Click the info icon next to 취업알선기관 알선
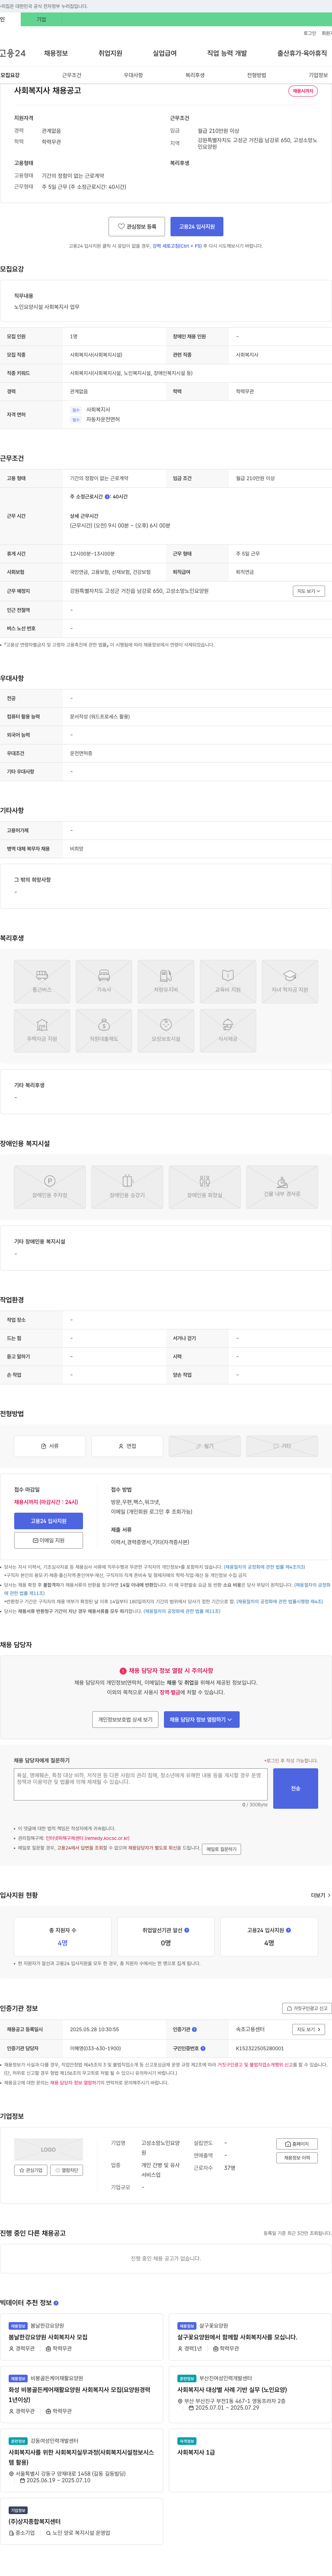 187,1930
